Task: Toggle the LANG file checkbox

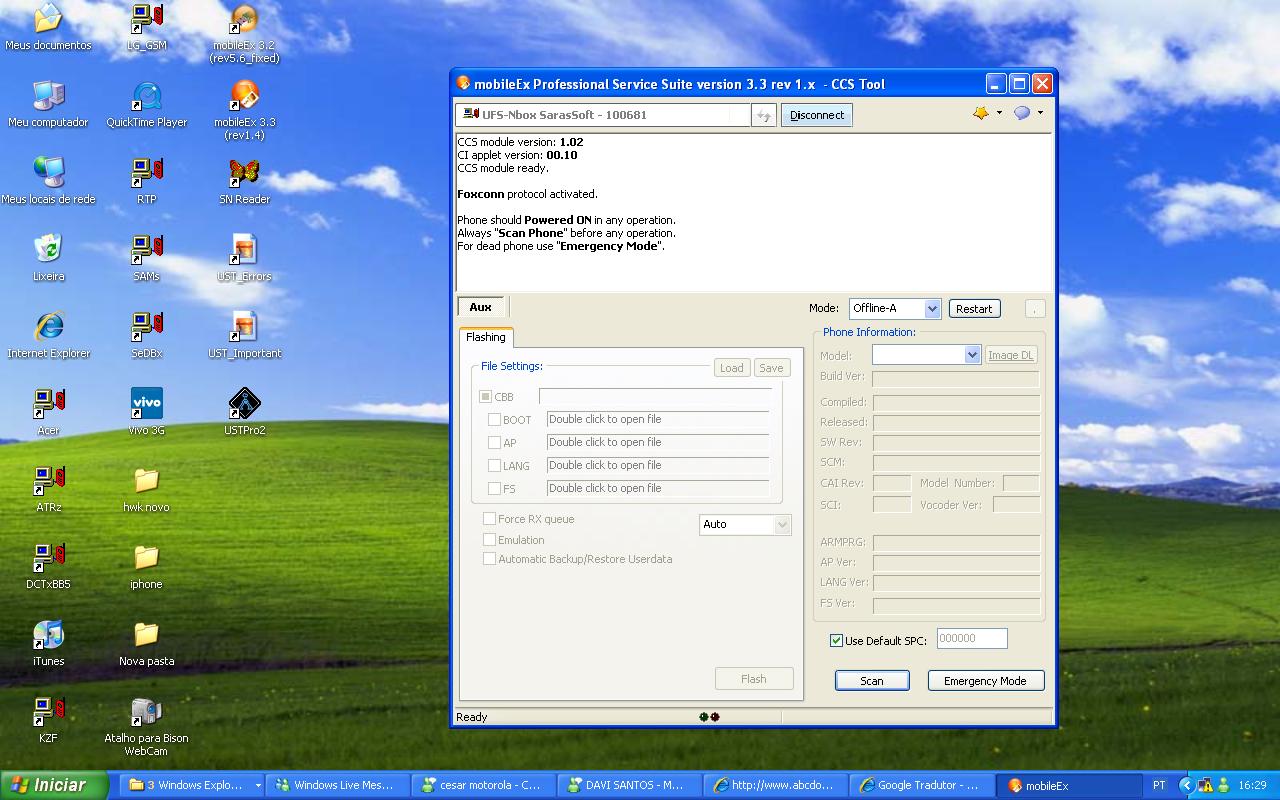Action: (494, 466)
